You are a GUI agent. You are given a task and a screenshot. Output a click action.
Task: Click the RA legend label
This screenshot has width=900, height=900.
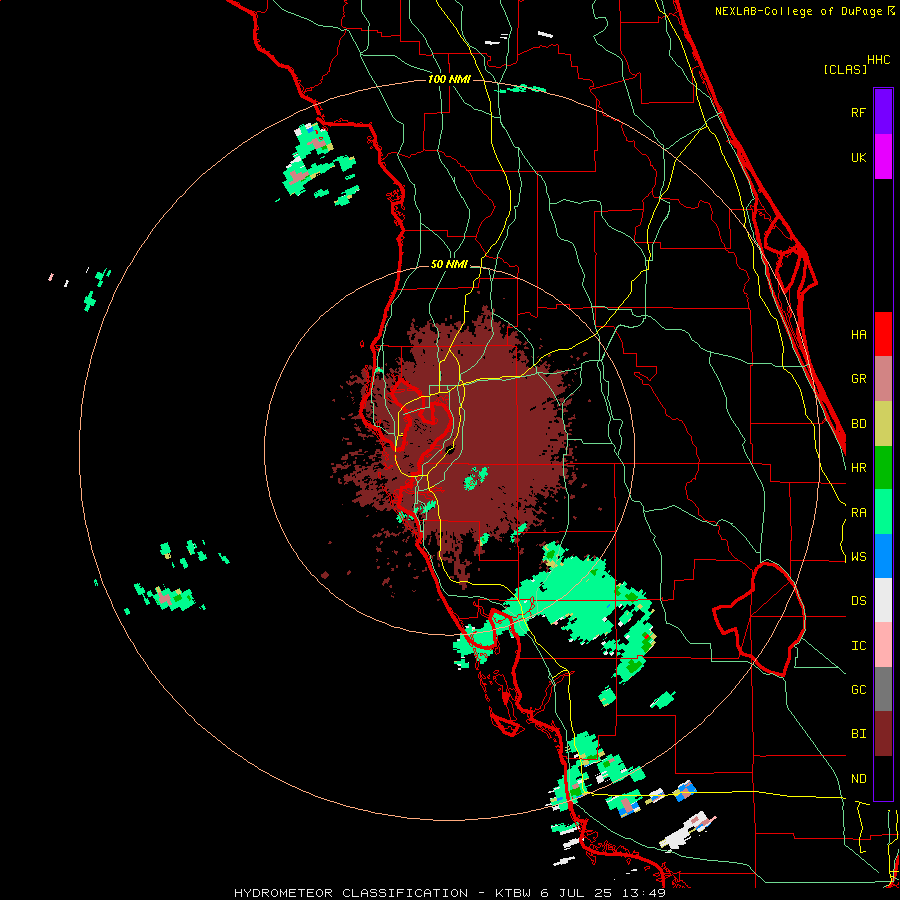[858, 512]
